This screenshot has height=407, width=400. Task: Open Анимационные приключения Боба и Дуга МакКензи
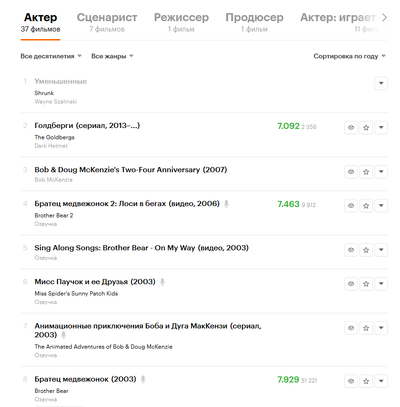tap(148, 330)
